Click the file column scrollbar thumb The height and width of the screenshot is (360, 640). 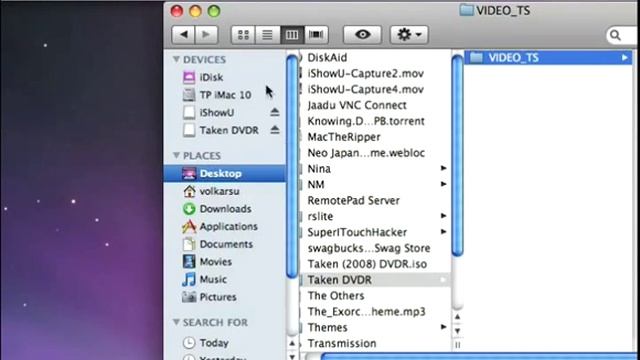[458, 155]
